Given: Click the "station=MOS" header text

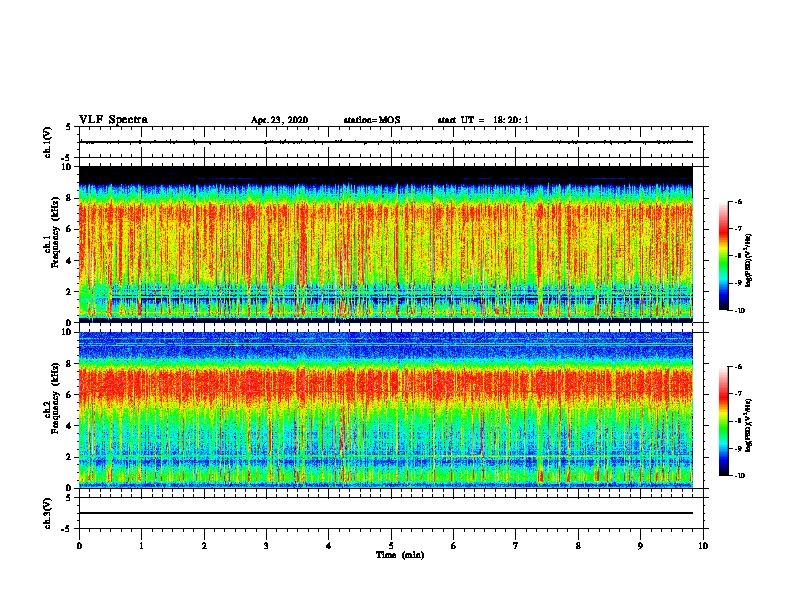Looking at the screenshot, I should 372,120.
